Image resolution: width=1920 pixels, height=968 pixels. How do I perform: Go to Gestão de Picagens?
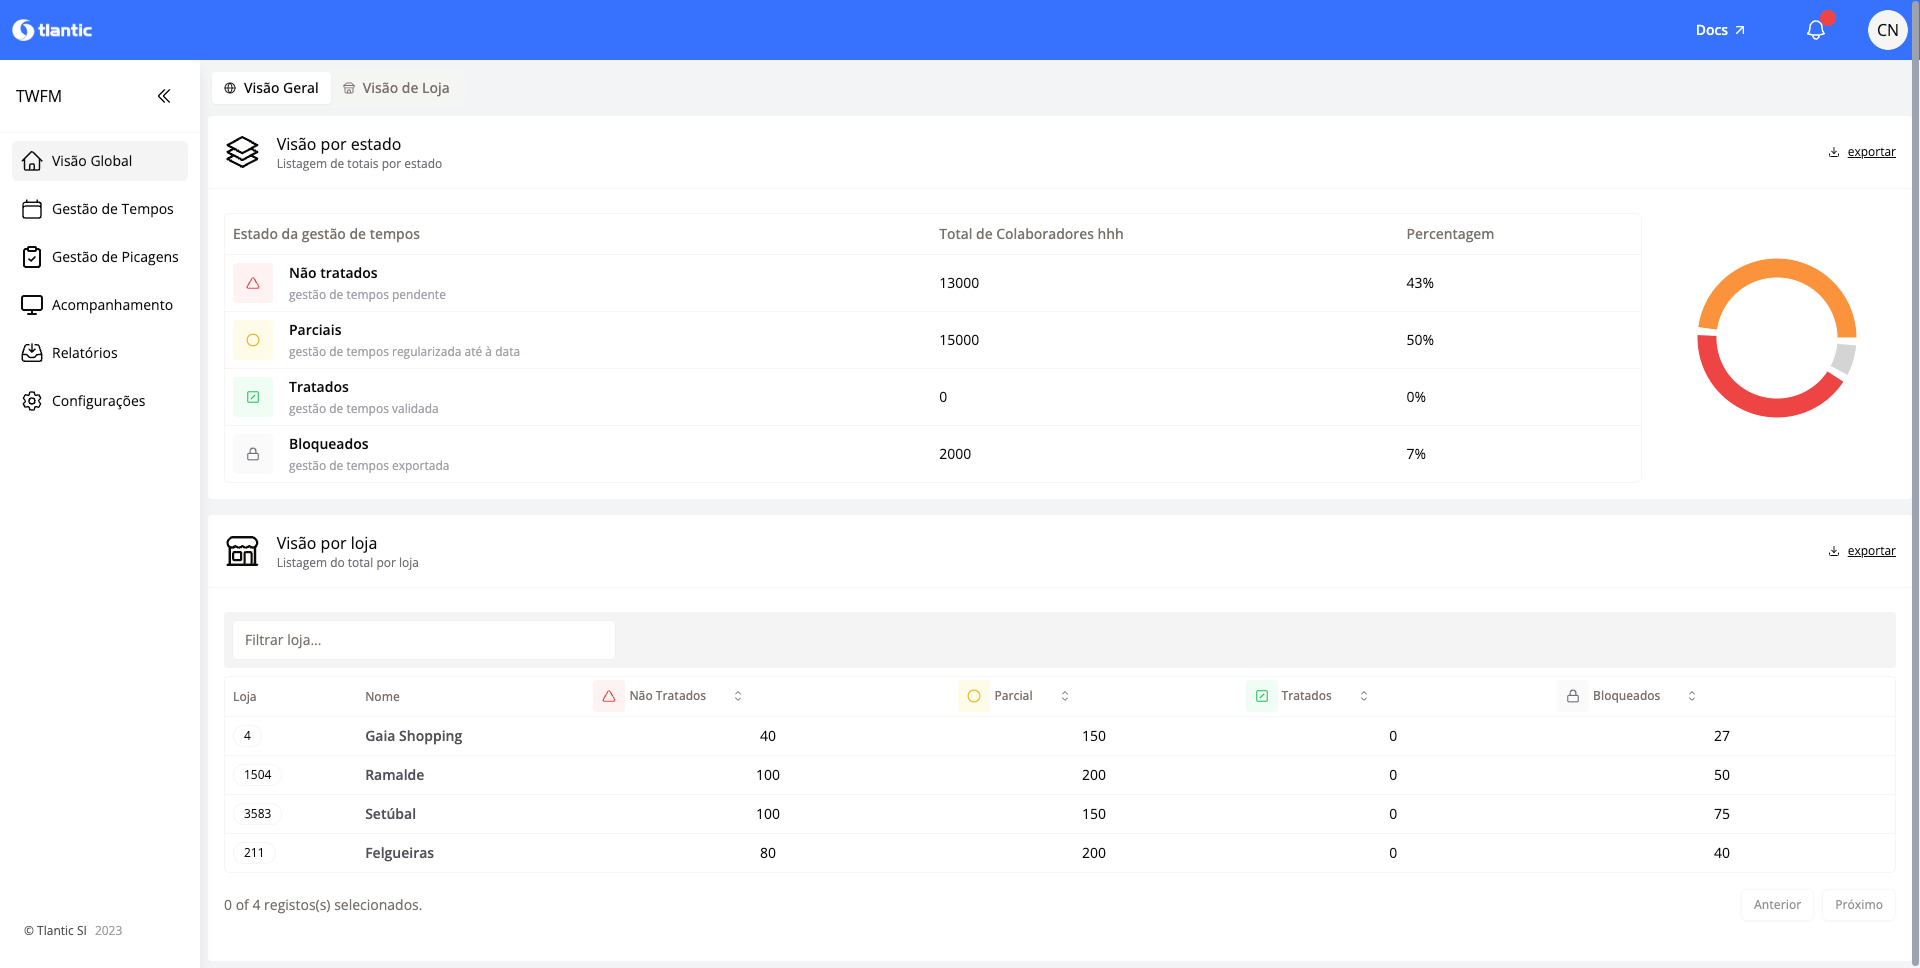(114, 257)
